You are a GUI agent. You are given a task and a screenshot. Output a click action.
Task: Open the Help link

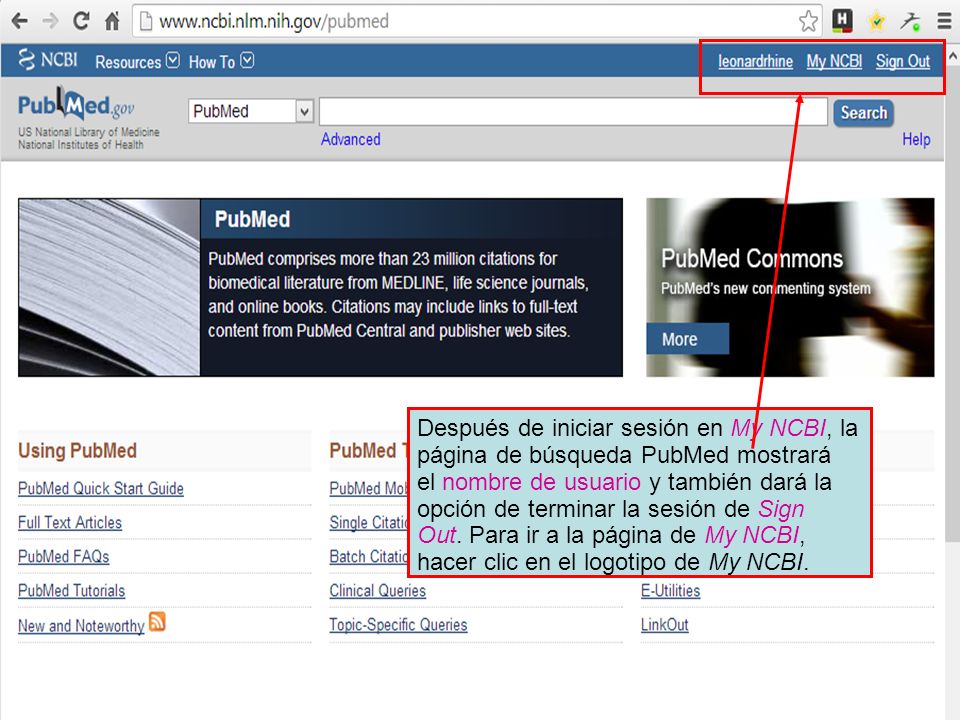[916, 140]
